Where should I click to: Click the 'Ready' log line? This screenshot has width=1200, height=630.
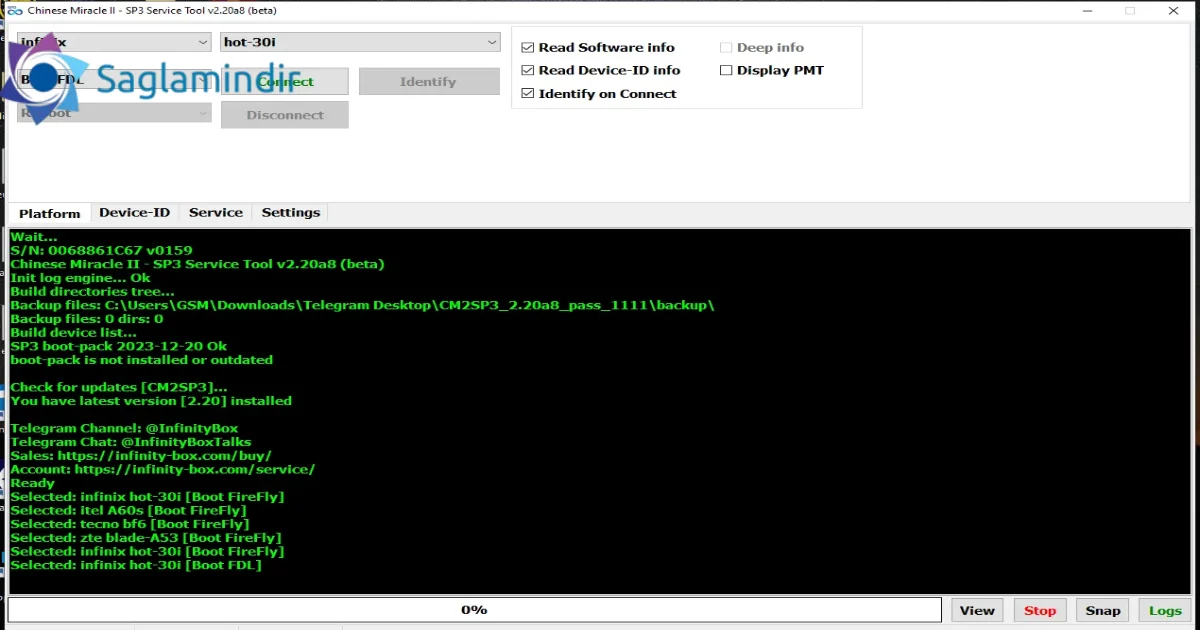33,483
